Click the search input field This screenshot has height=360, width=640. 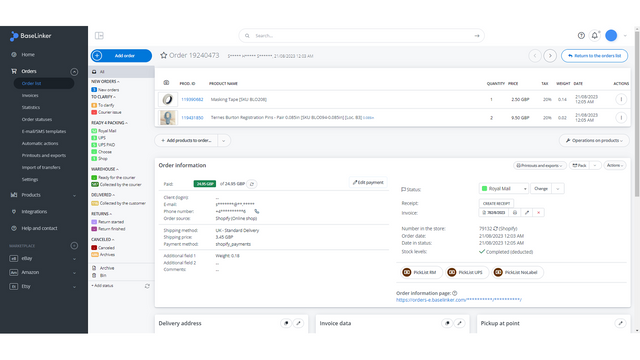point(361,36)
